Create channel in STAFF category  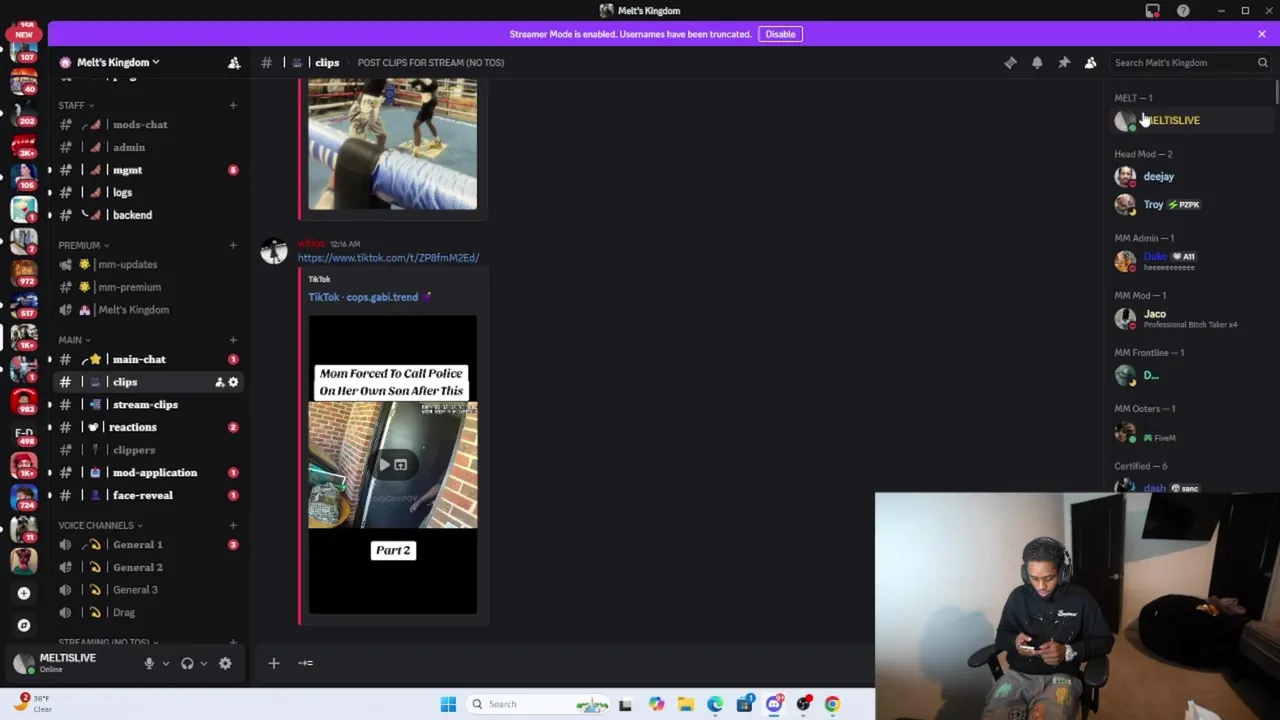pyautogui.click(x=233, y=105)
